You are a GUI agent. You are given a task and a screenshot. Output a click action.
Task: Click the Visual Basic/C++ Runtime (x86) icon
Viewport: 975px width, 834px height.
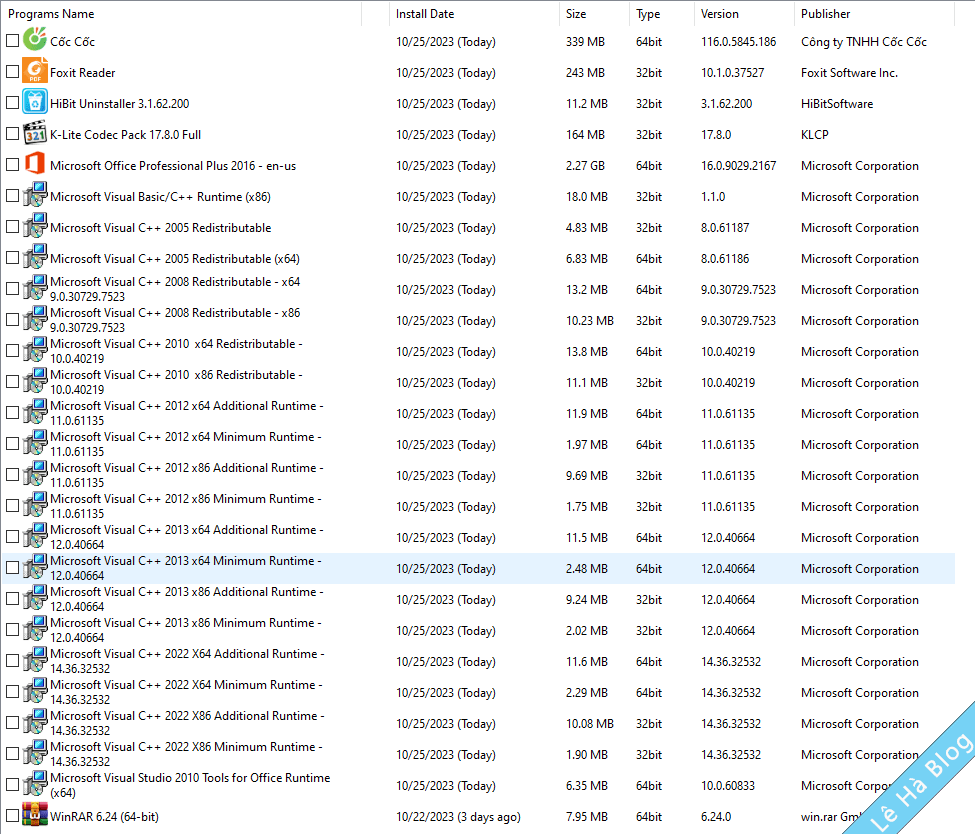(x=35, y=196)
